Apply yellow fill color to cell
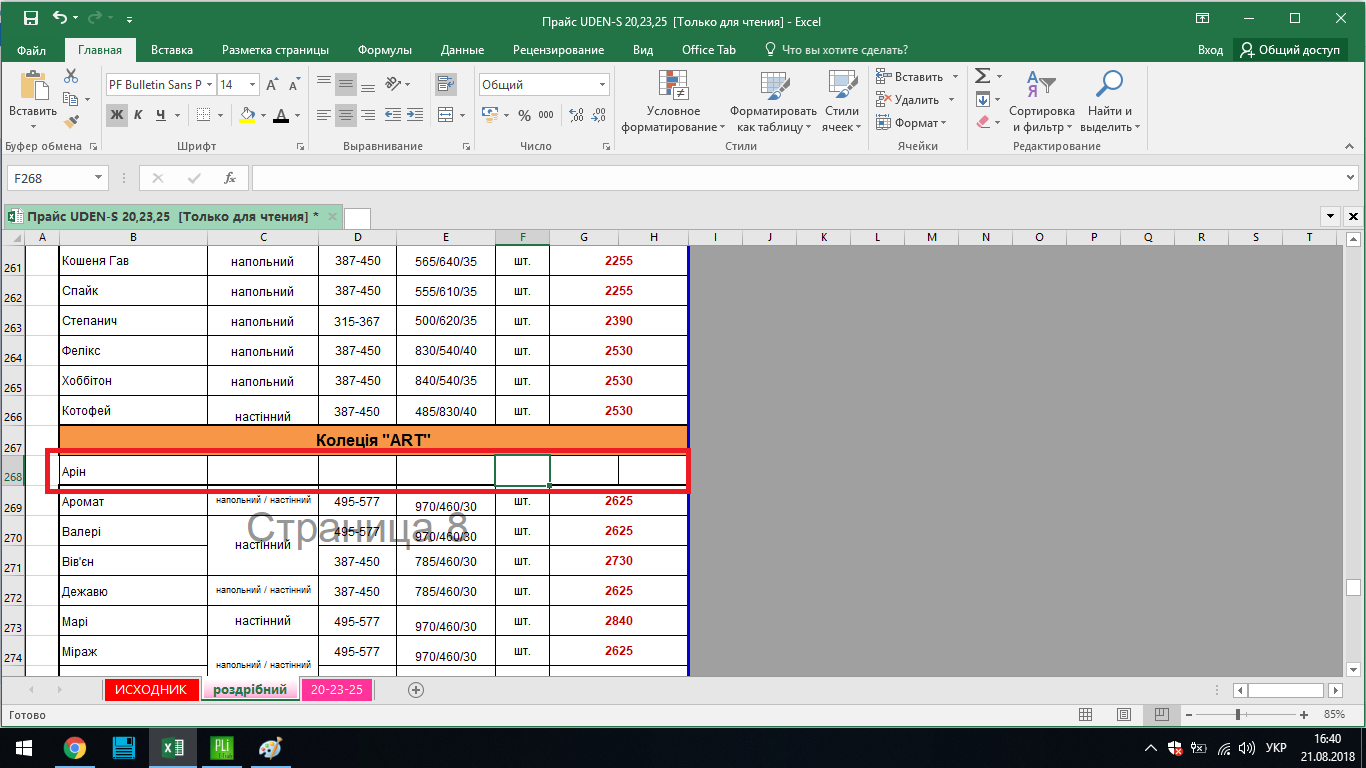Image resolution: width=1366 pixels, height=768 pixels. [247, 115]
